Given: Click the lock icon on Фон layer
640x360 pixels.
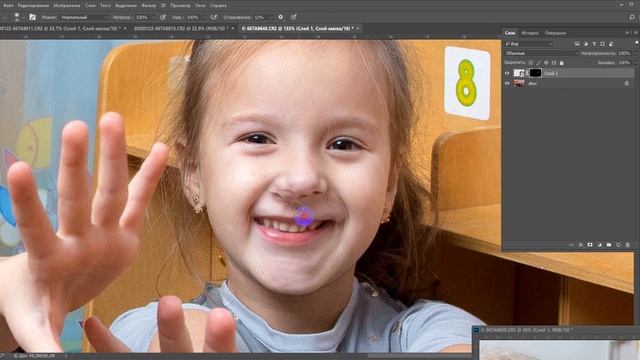Looking at the screenshot, I should point(627,83).
